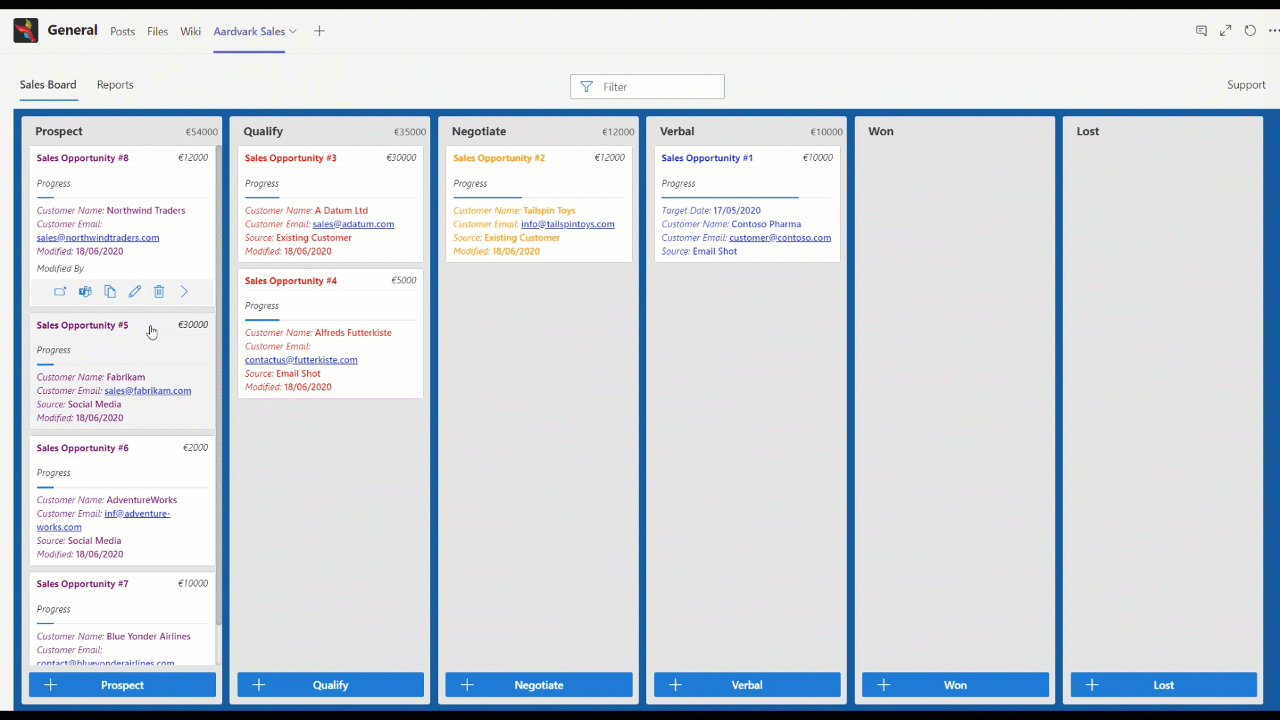Open the conversation pane icon
The height and width of the screenshot is (720, 1280).
pyautogui.click(x=1201, y=31)
